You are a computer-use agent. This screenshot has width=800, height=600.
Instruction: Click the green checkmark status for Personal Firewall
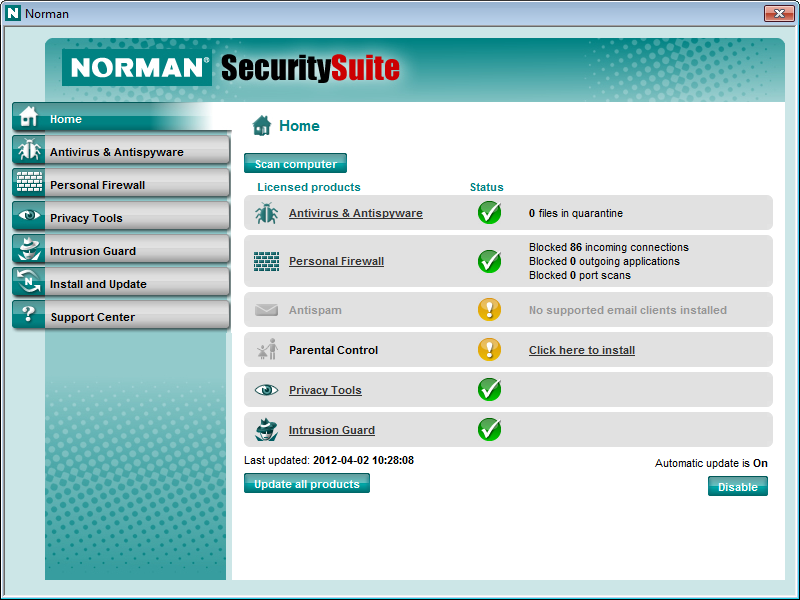tap(489, 261)
